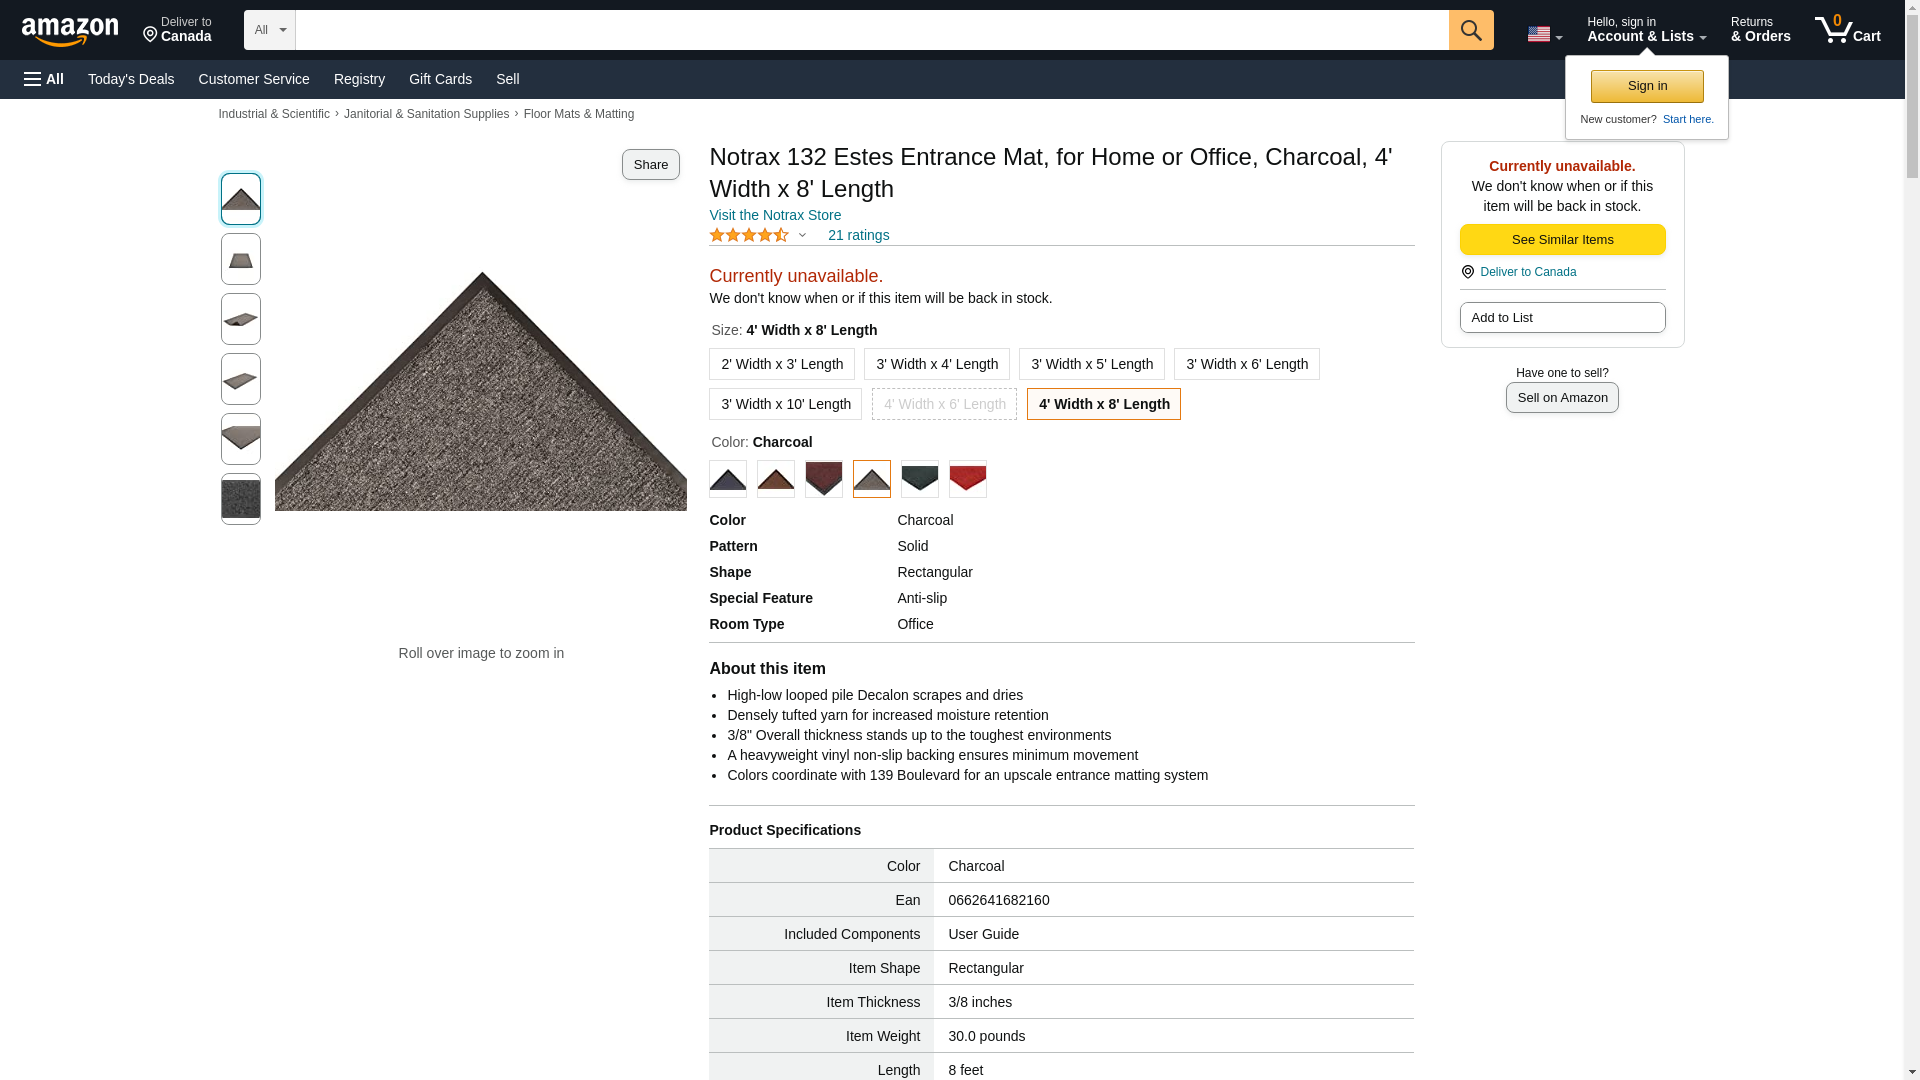Click inside the Amazon search field
This screenshot has height=1080, width=1920.
coord(871,30)
